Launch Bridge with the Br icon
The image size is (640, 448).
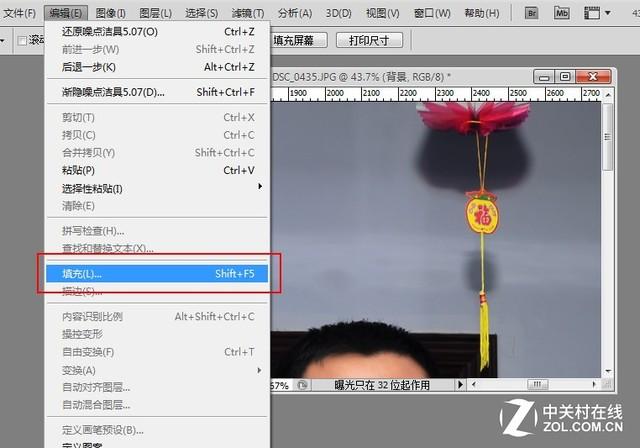point(531,13)
